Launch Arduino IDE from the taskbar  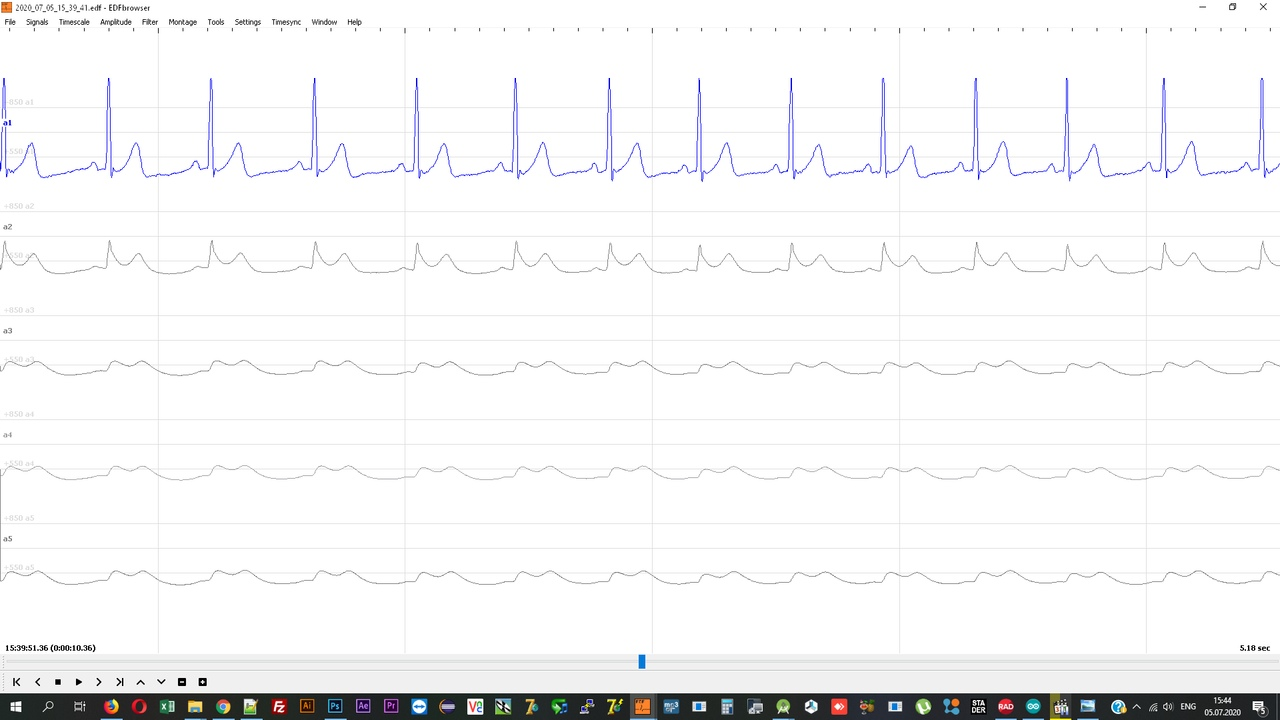pos(1033,707)
